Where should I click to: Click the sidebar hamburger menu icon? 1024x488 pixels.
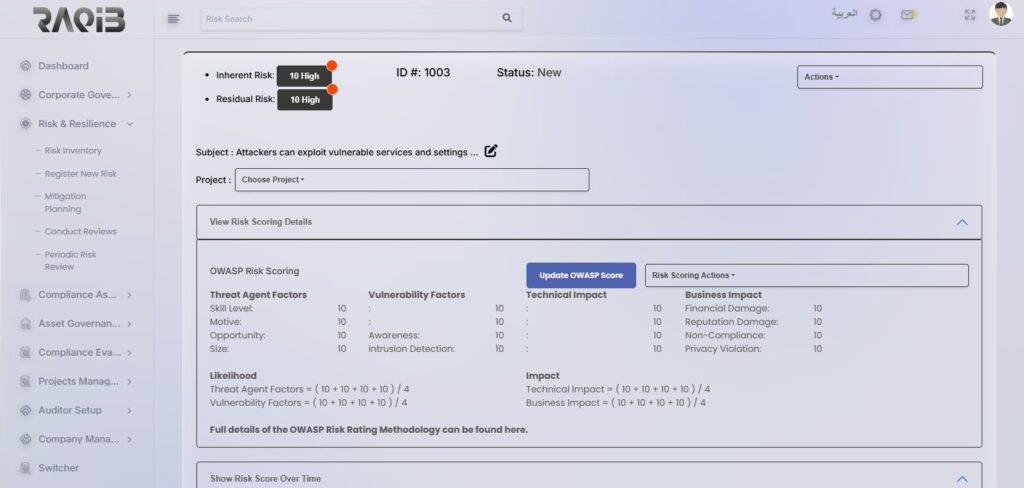tap(173, 18)
